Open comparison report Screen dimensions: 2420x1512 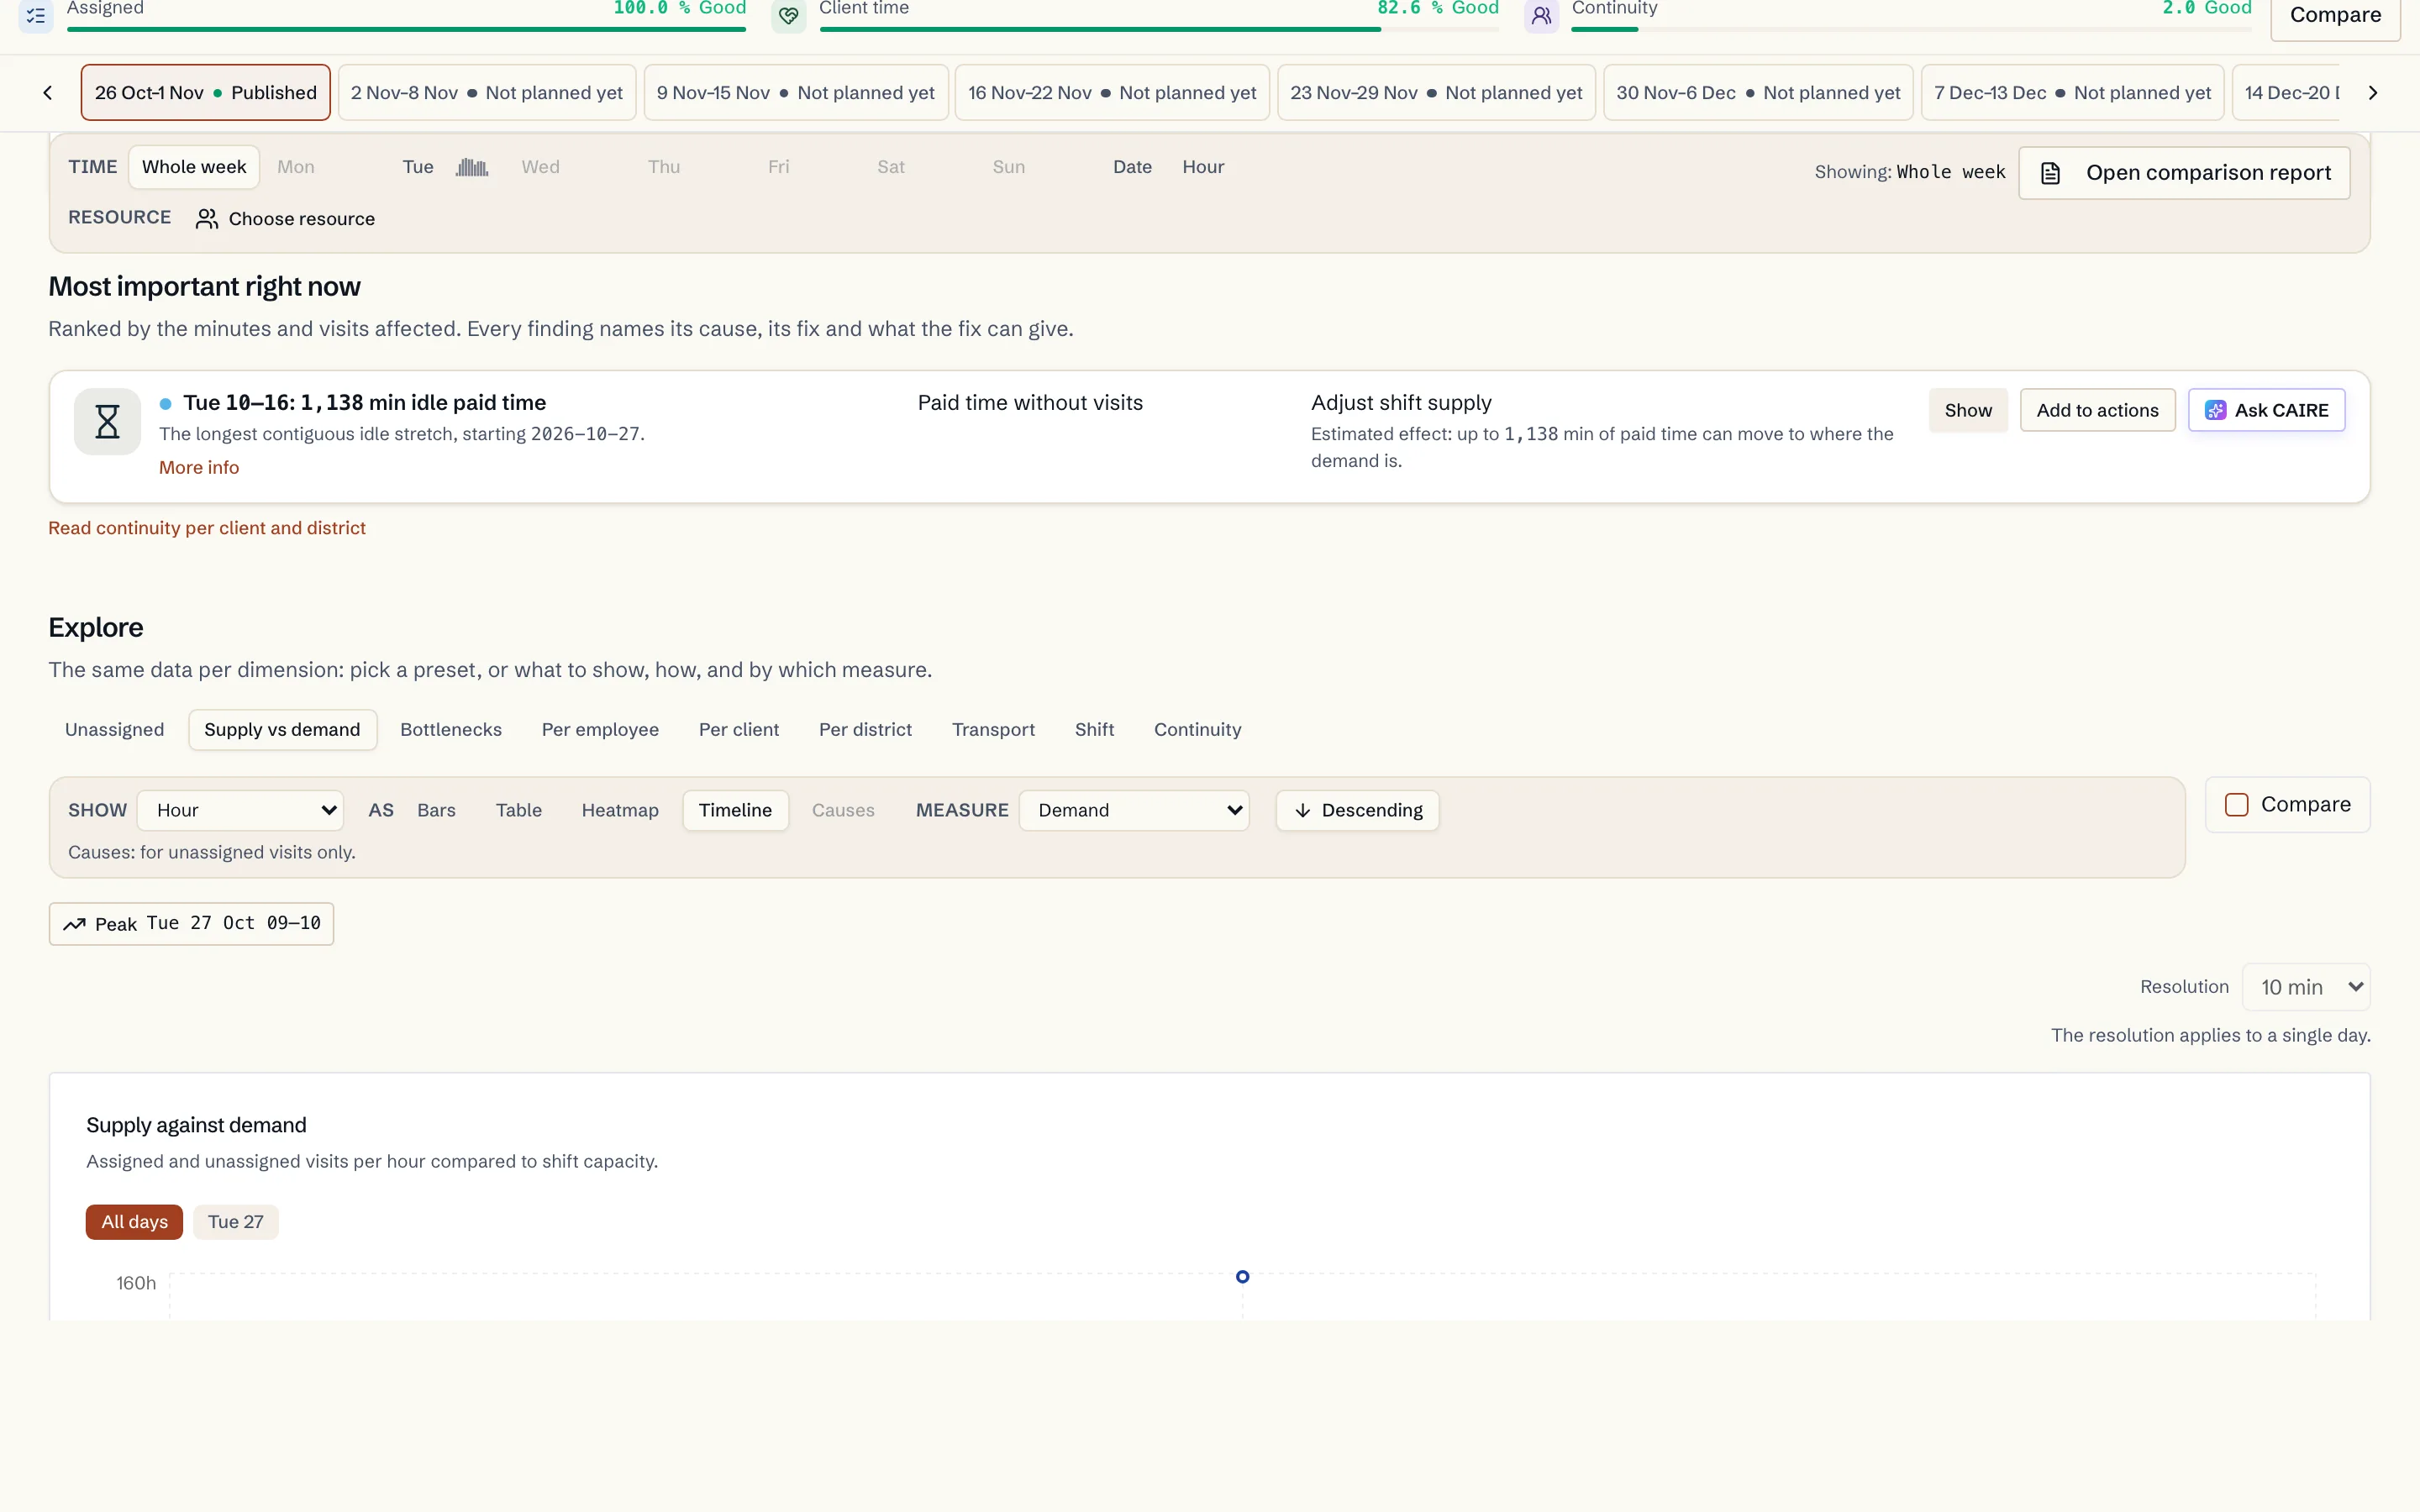coord(2184,173)
